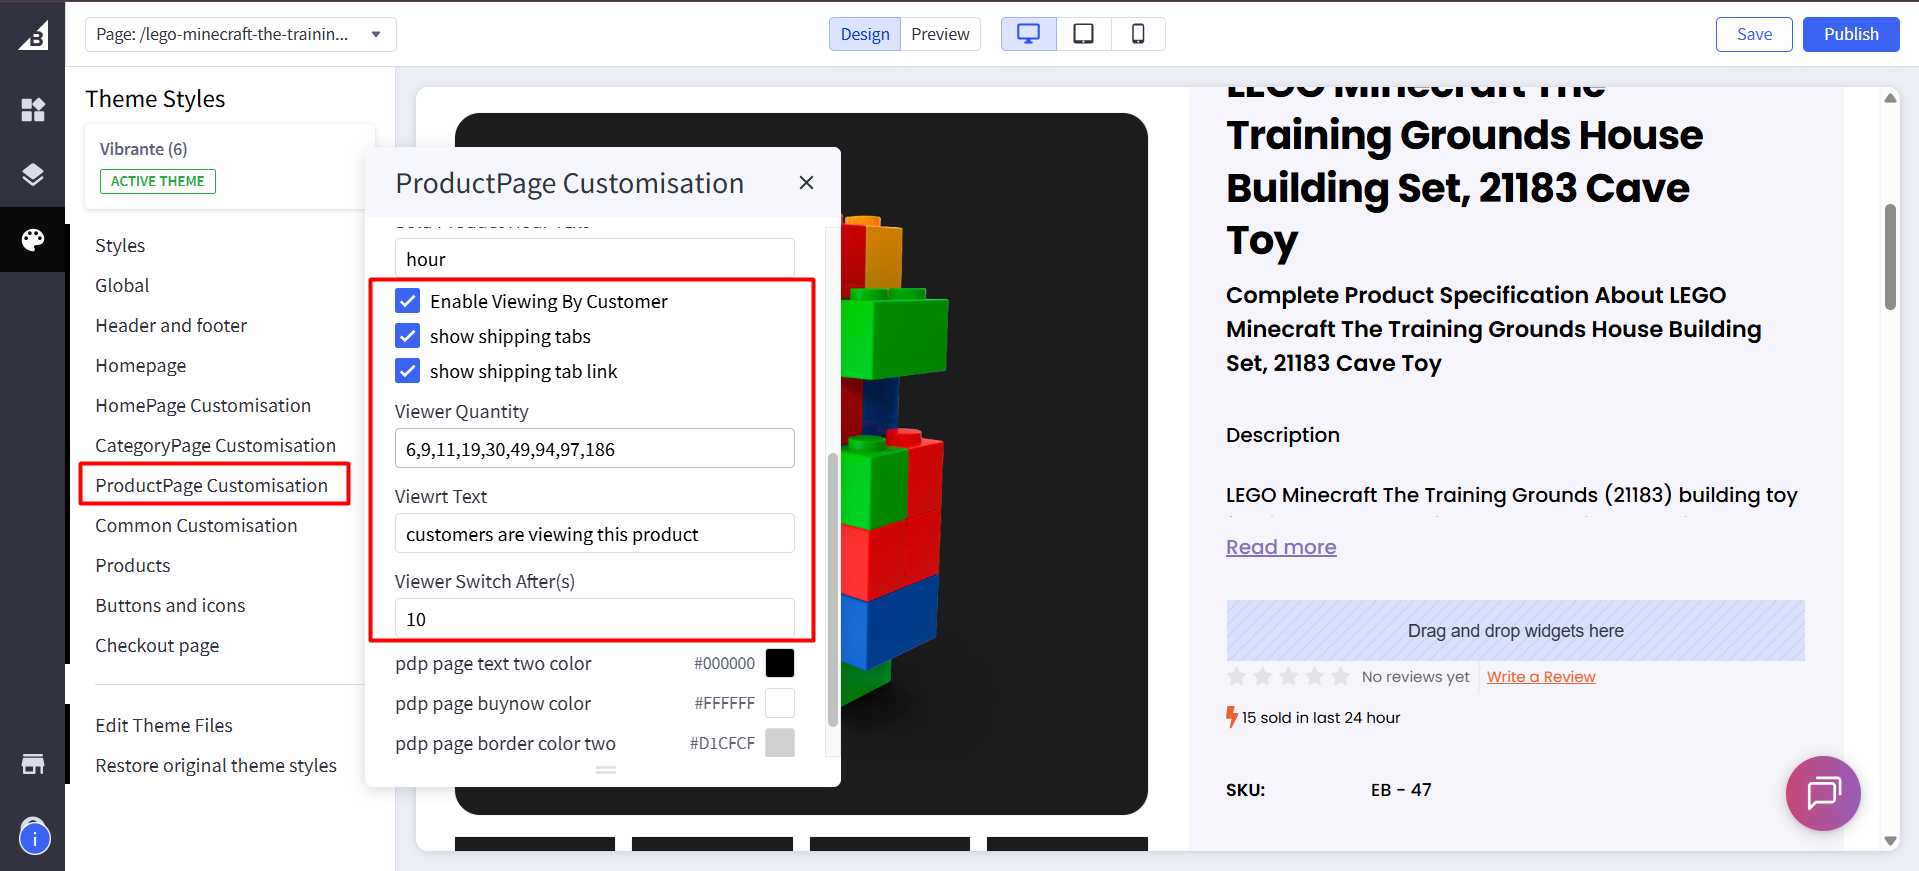Open Buttons and icons settings
This screenshot has width=1919, height=871.
(170, 605)
